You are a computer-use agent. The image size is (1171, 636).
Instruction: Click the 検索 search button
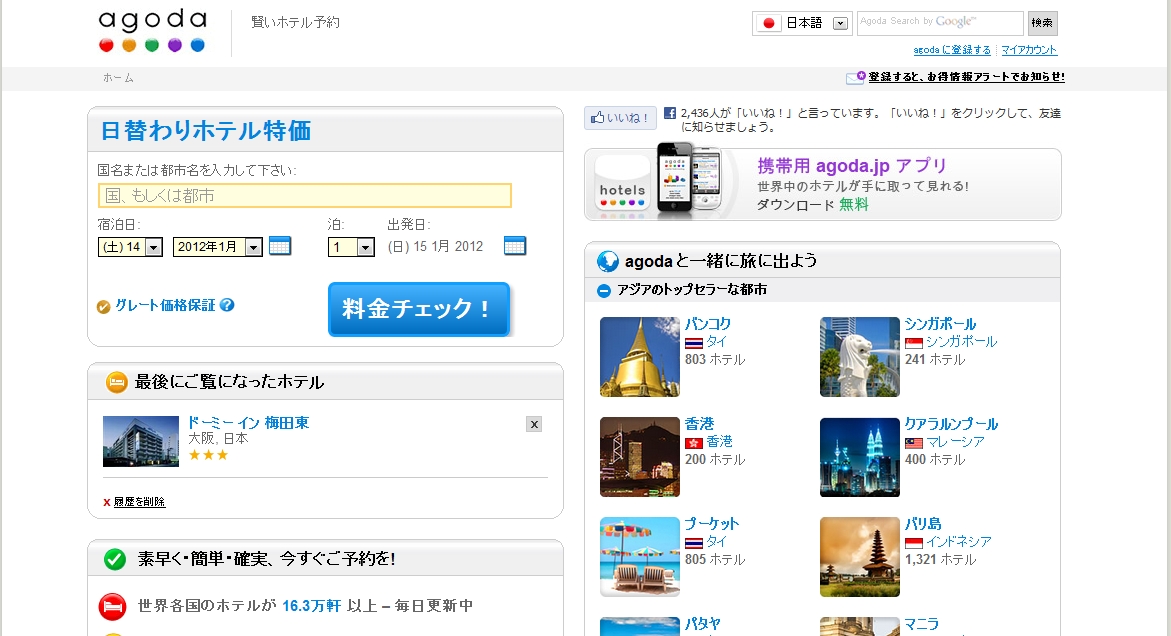1043,23
